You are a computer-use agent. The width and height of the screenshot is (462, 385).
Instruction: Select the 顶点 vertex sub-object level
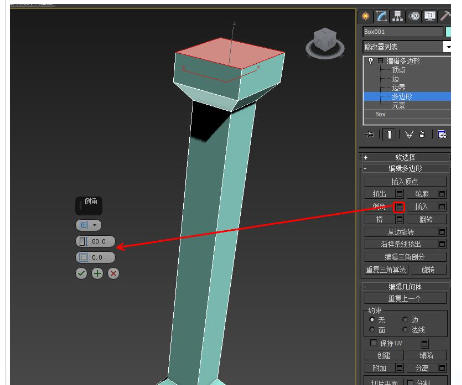pyautogui.click(x=399, y=70)
